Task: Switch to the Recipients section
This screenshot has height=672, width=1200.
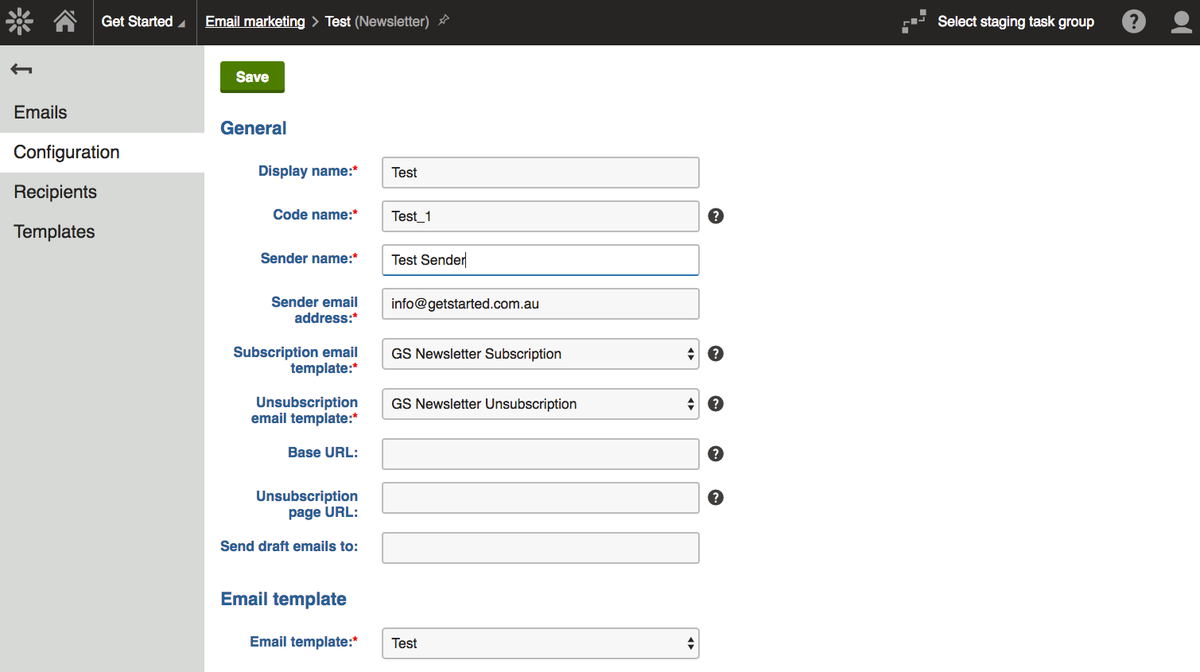Action: tap(55, 191)
